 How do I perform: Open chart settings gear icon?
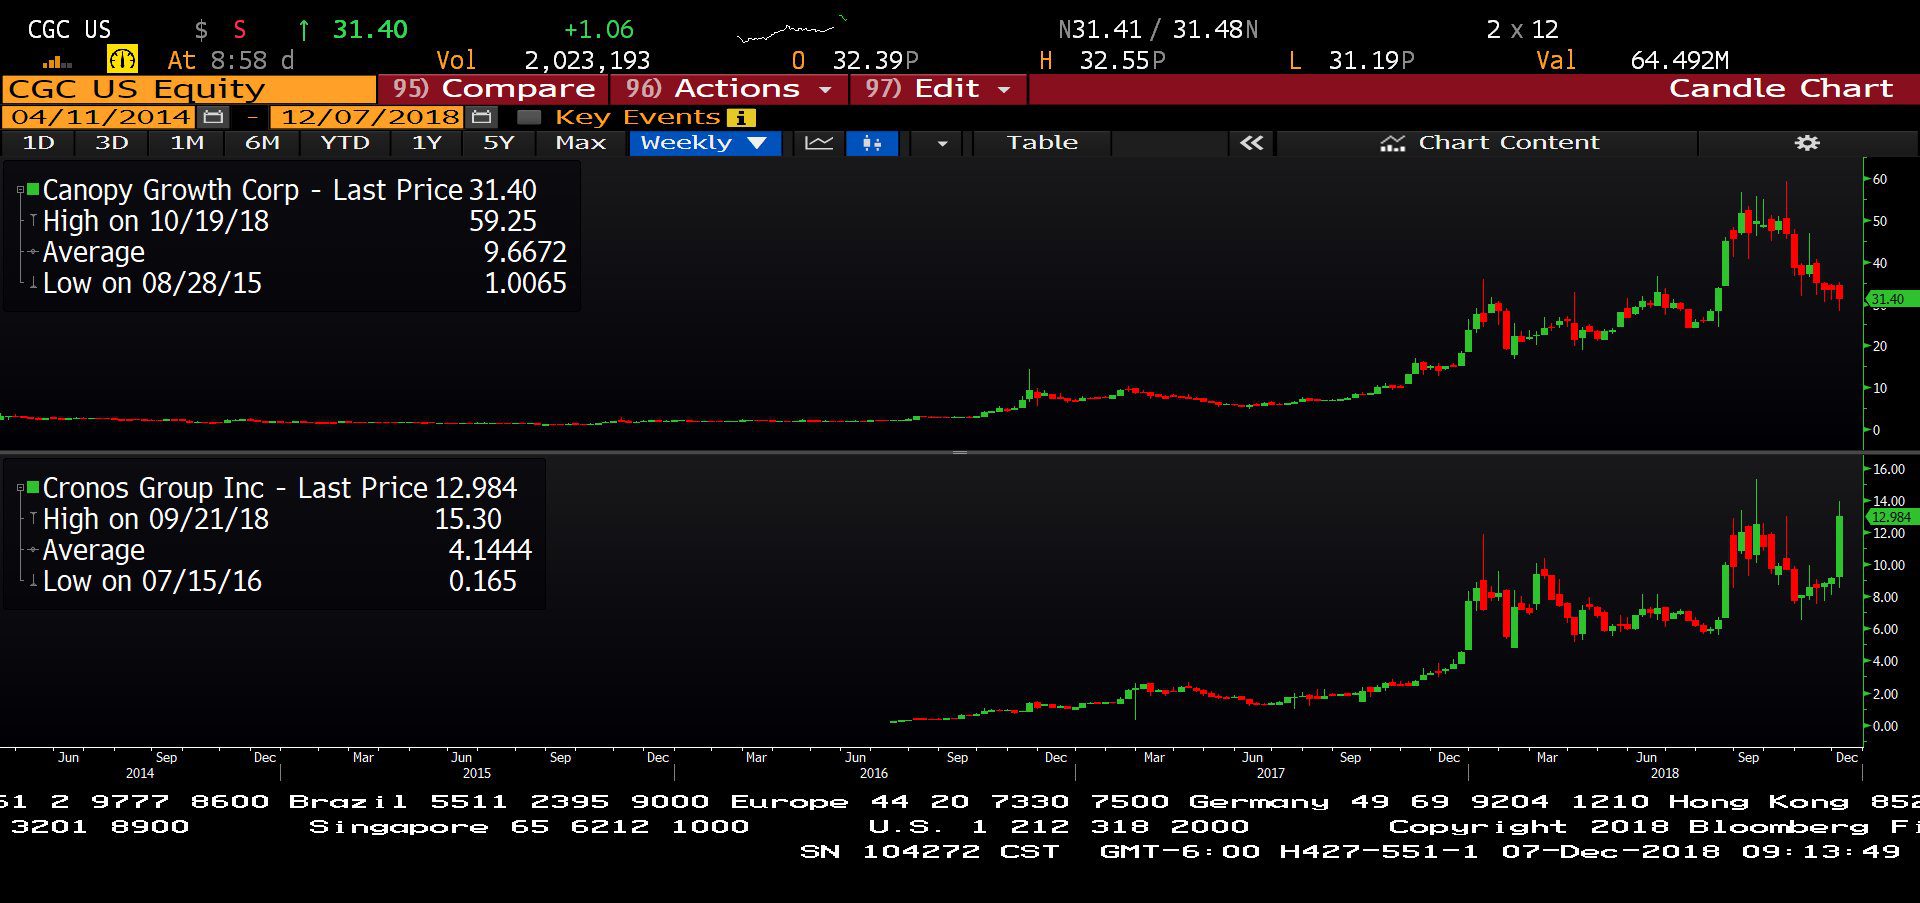tap(1806, 143)
